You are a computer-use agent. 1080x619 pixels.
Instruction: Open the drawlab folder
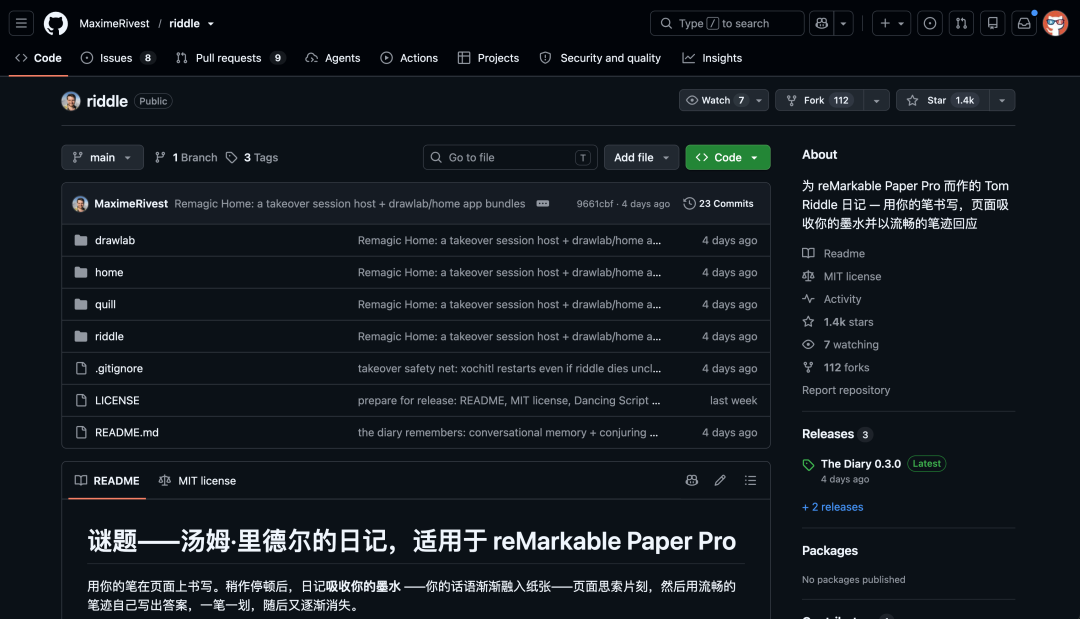tap(115, 240)
